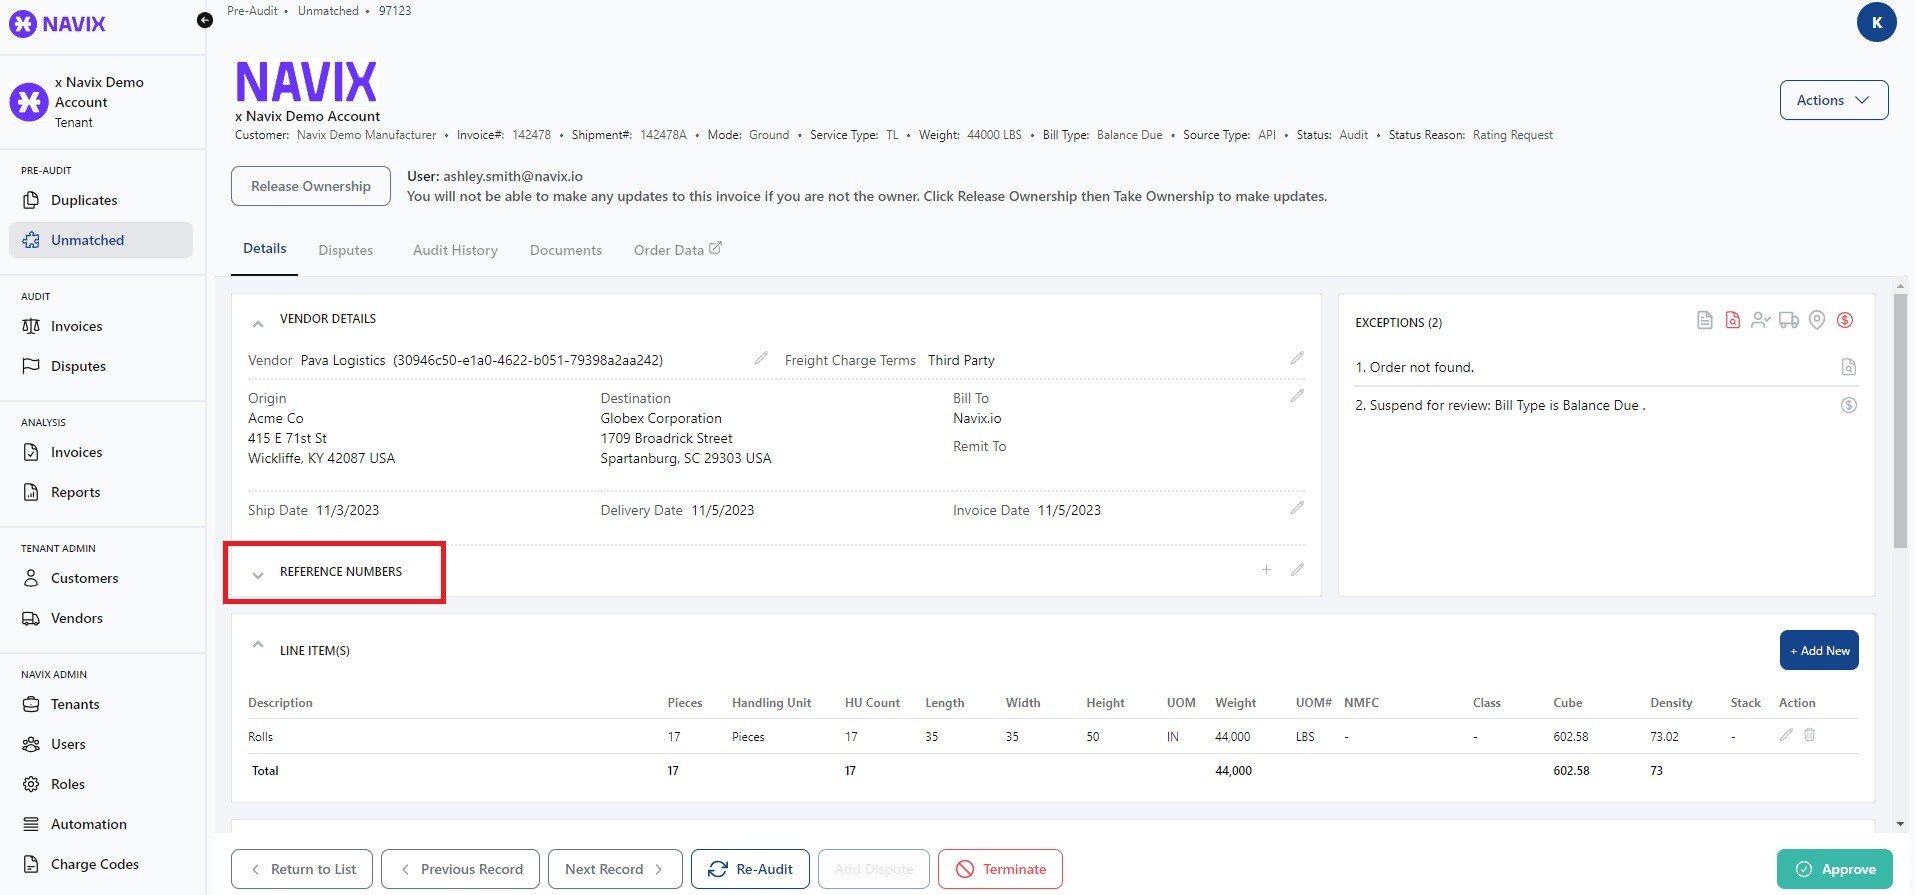Collapse the Vendor Details section
The width and height of the screenshot is (1915, 895).
pyautogui.click(x=258, y=323)
